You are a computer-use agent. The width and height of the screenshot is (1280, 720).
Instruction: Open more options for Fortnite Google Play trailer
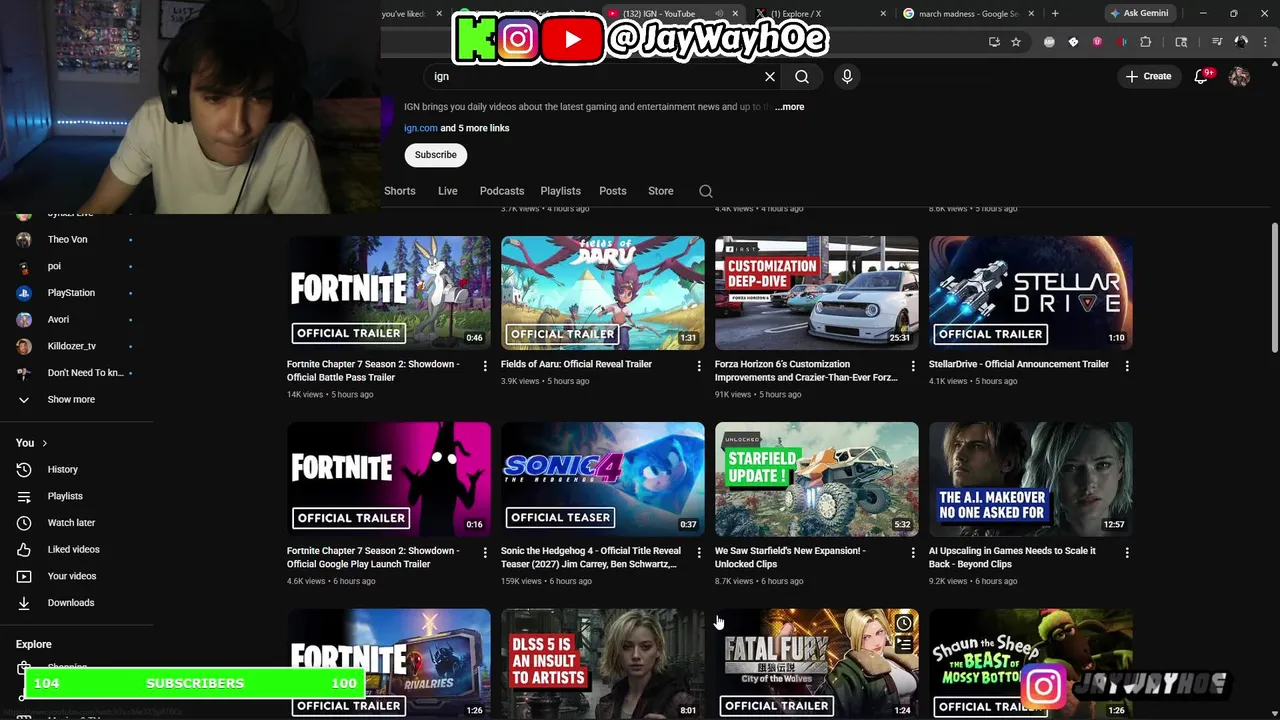485,552
